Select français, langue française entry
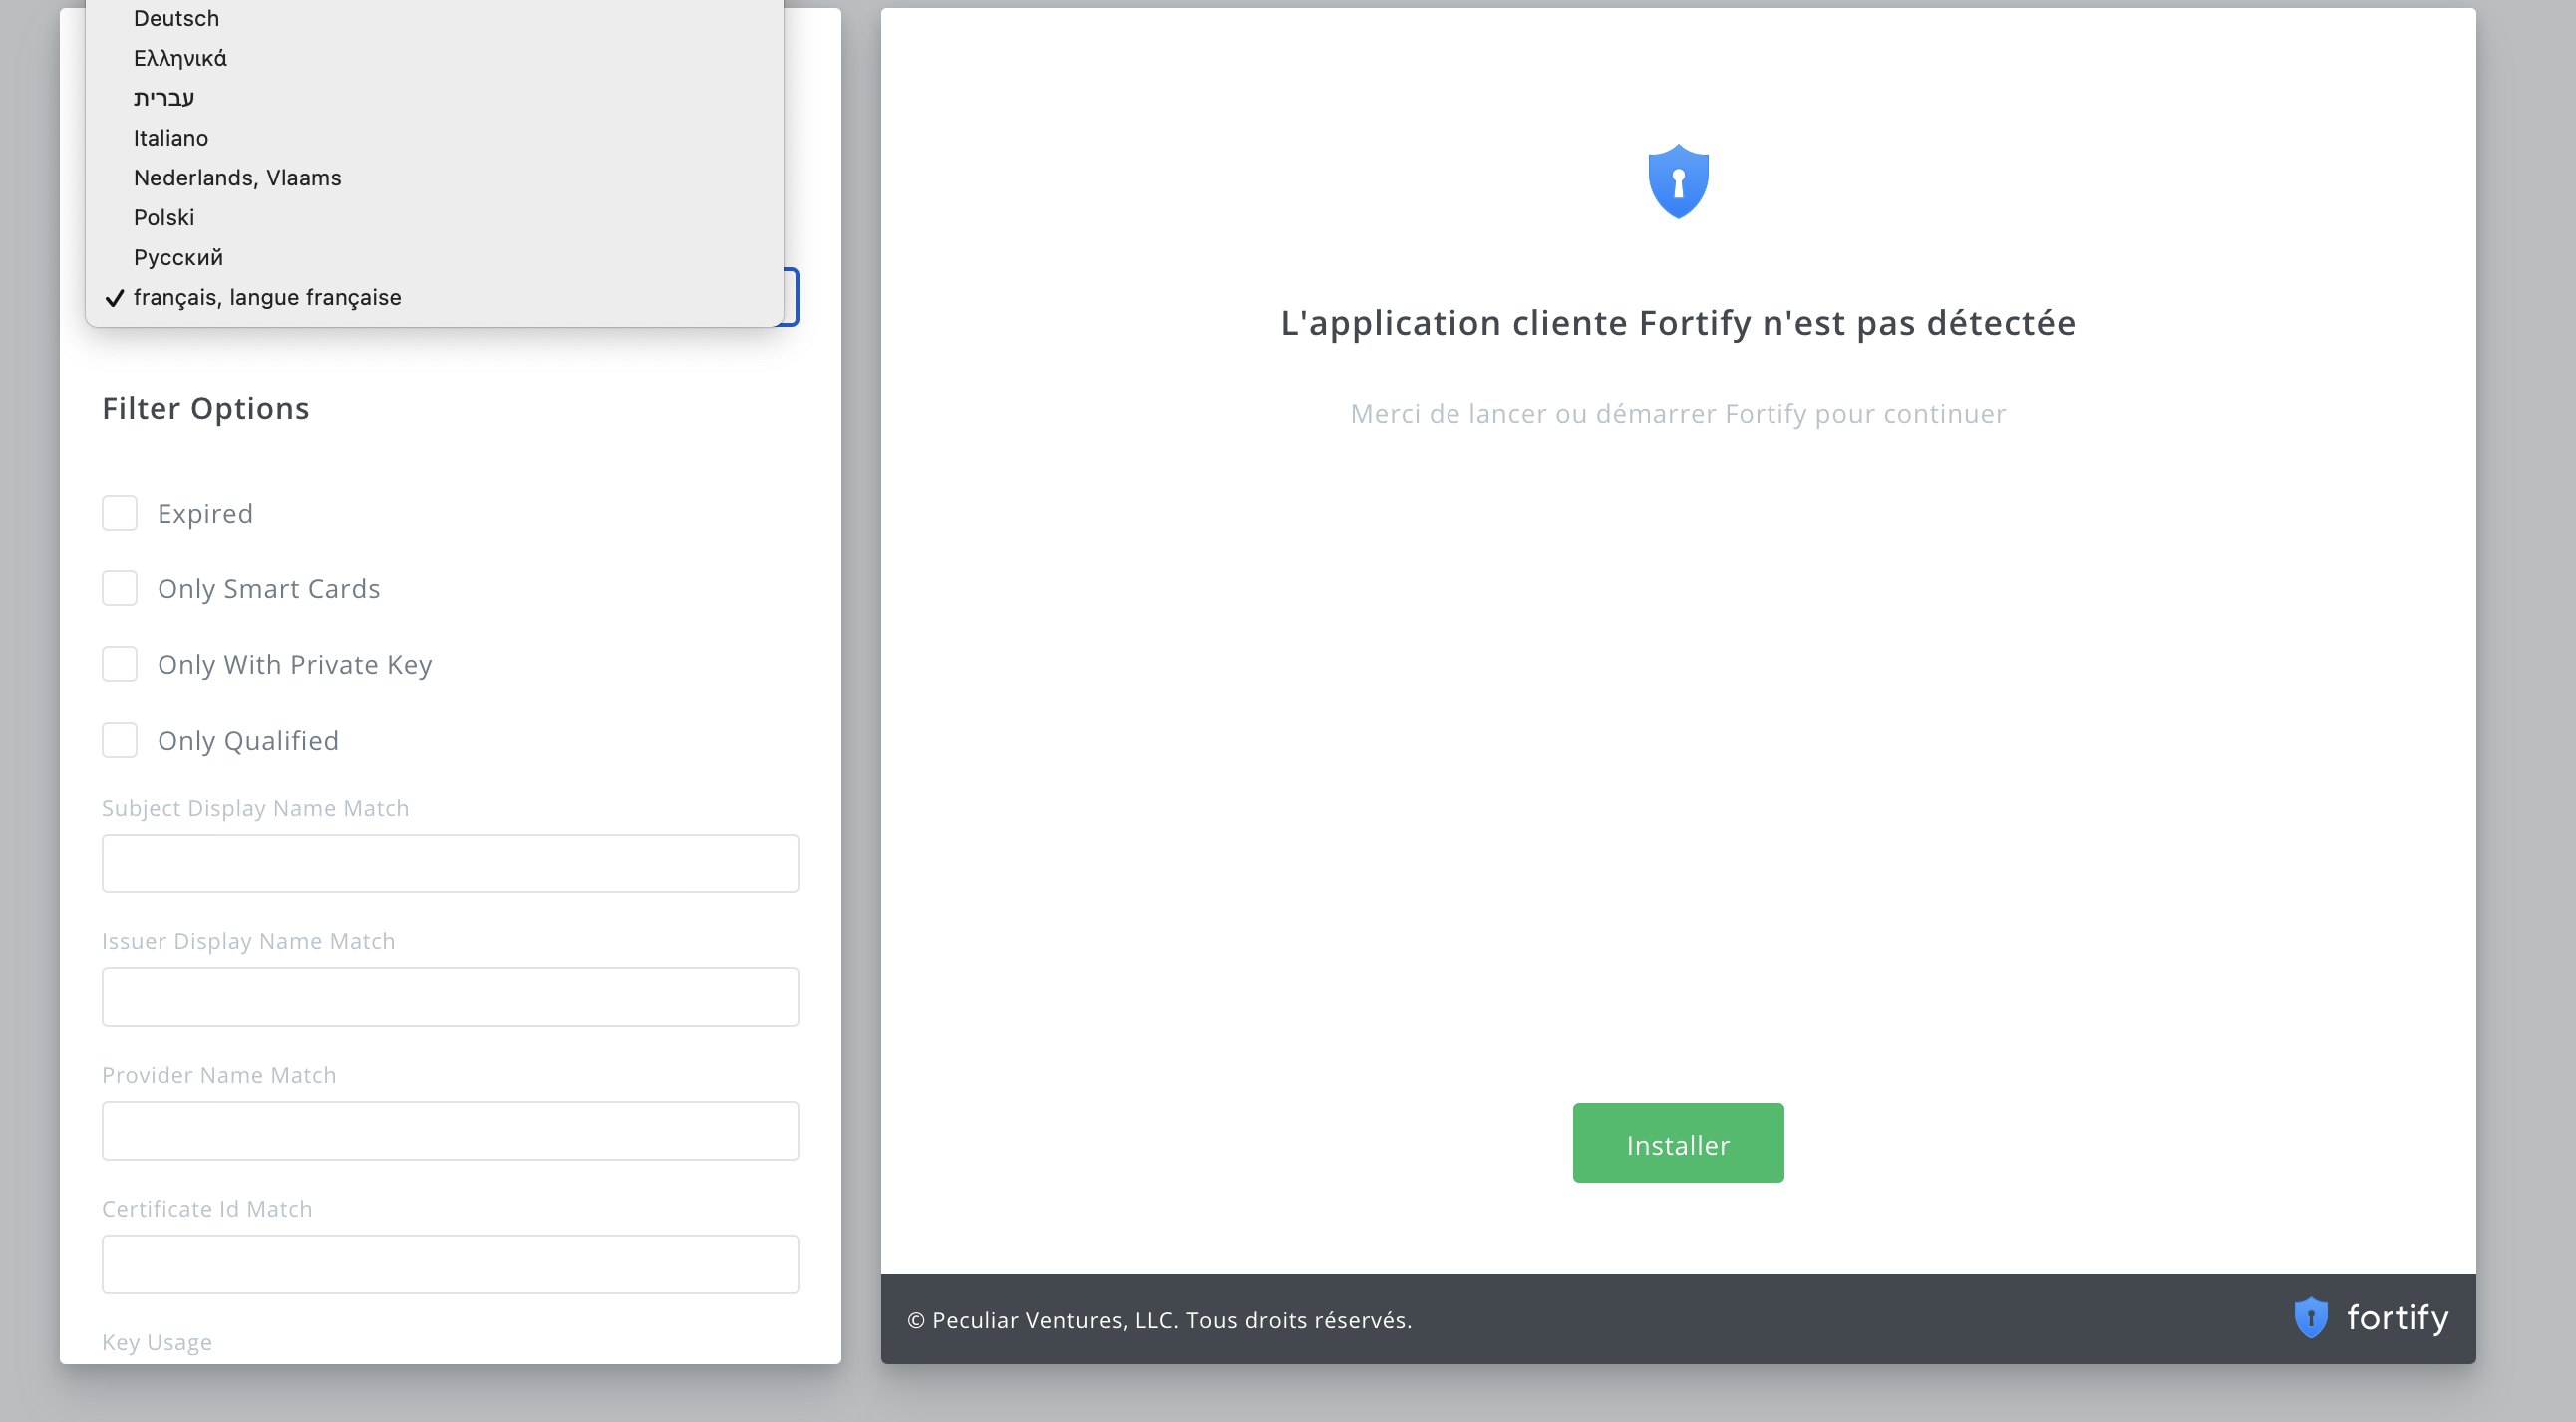Screen dimensions: 2576x1422 (x=268, y=297)
